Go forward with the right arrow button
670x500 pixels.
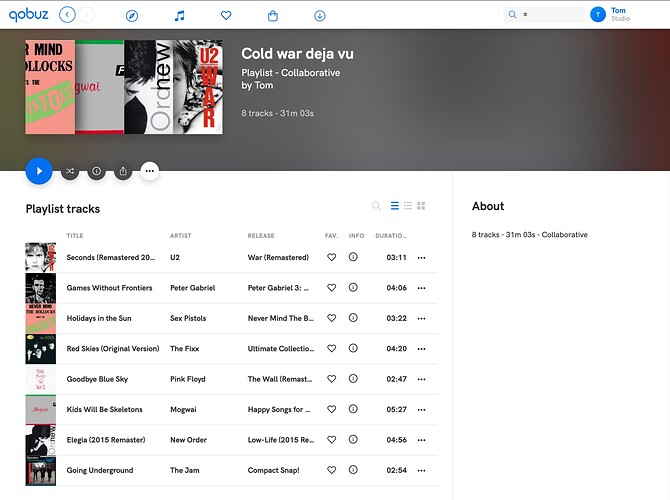pyautogui.click(x=86, y=15)
